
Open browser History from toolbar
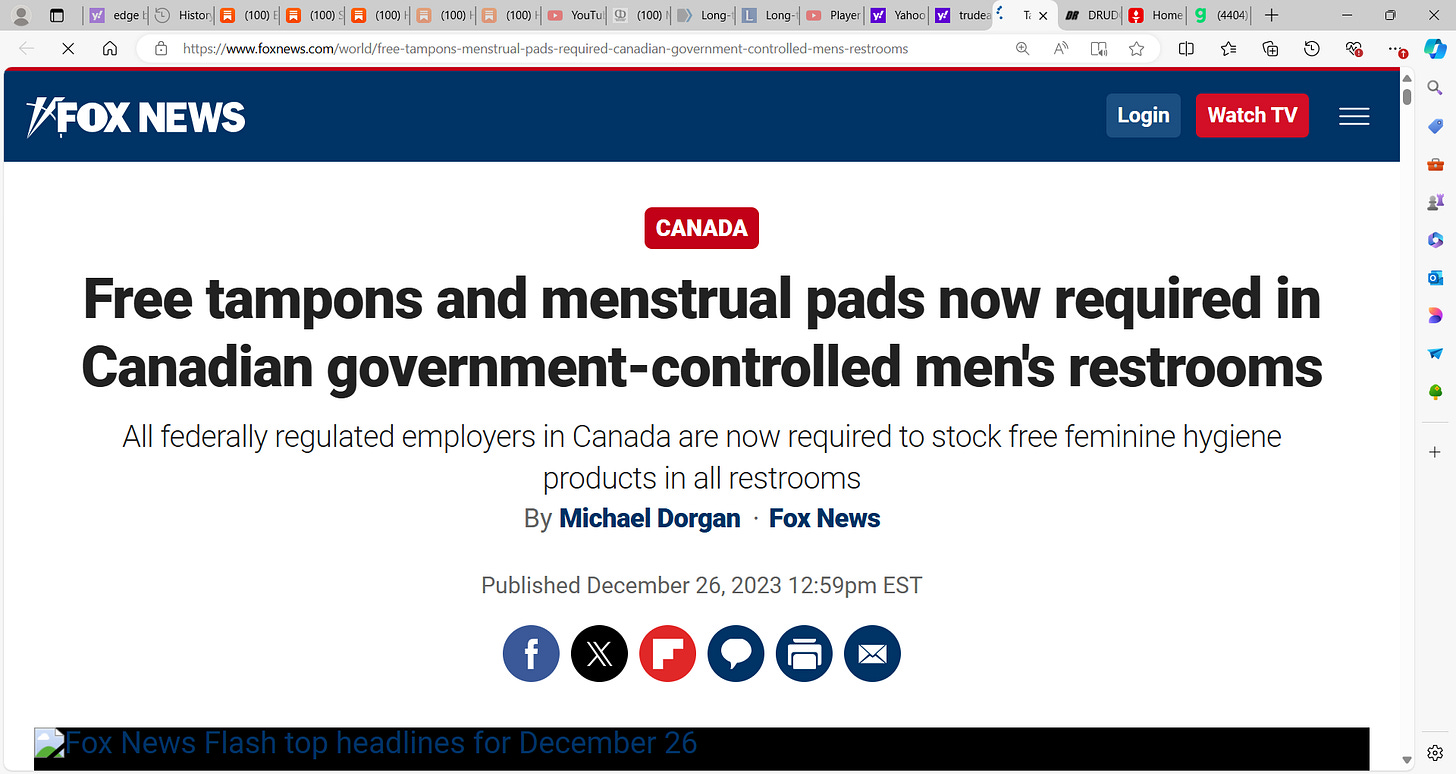point(1312,48)
